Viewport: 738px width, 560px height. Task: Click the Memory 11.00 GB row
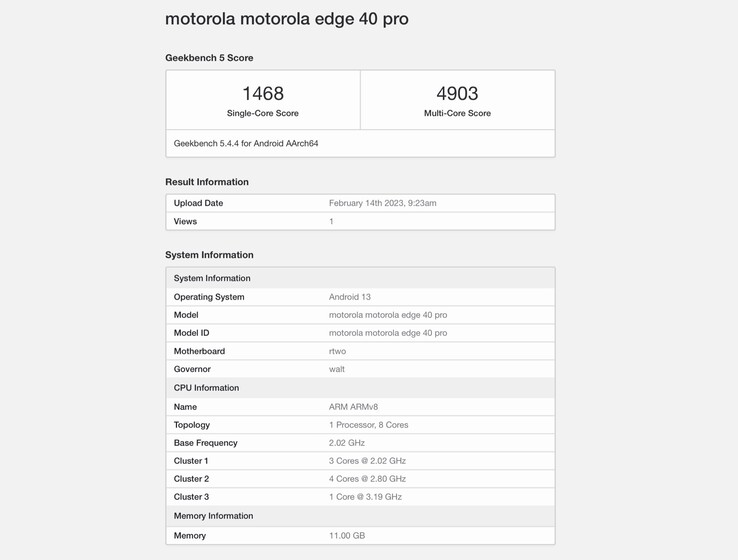360,536
